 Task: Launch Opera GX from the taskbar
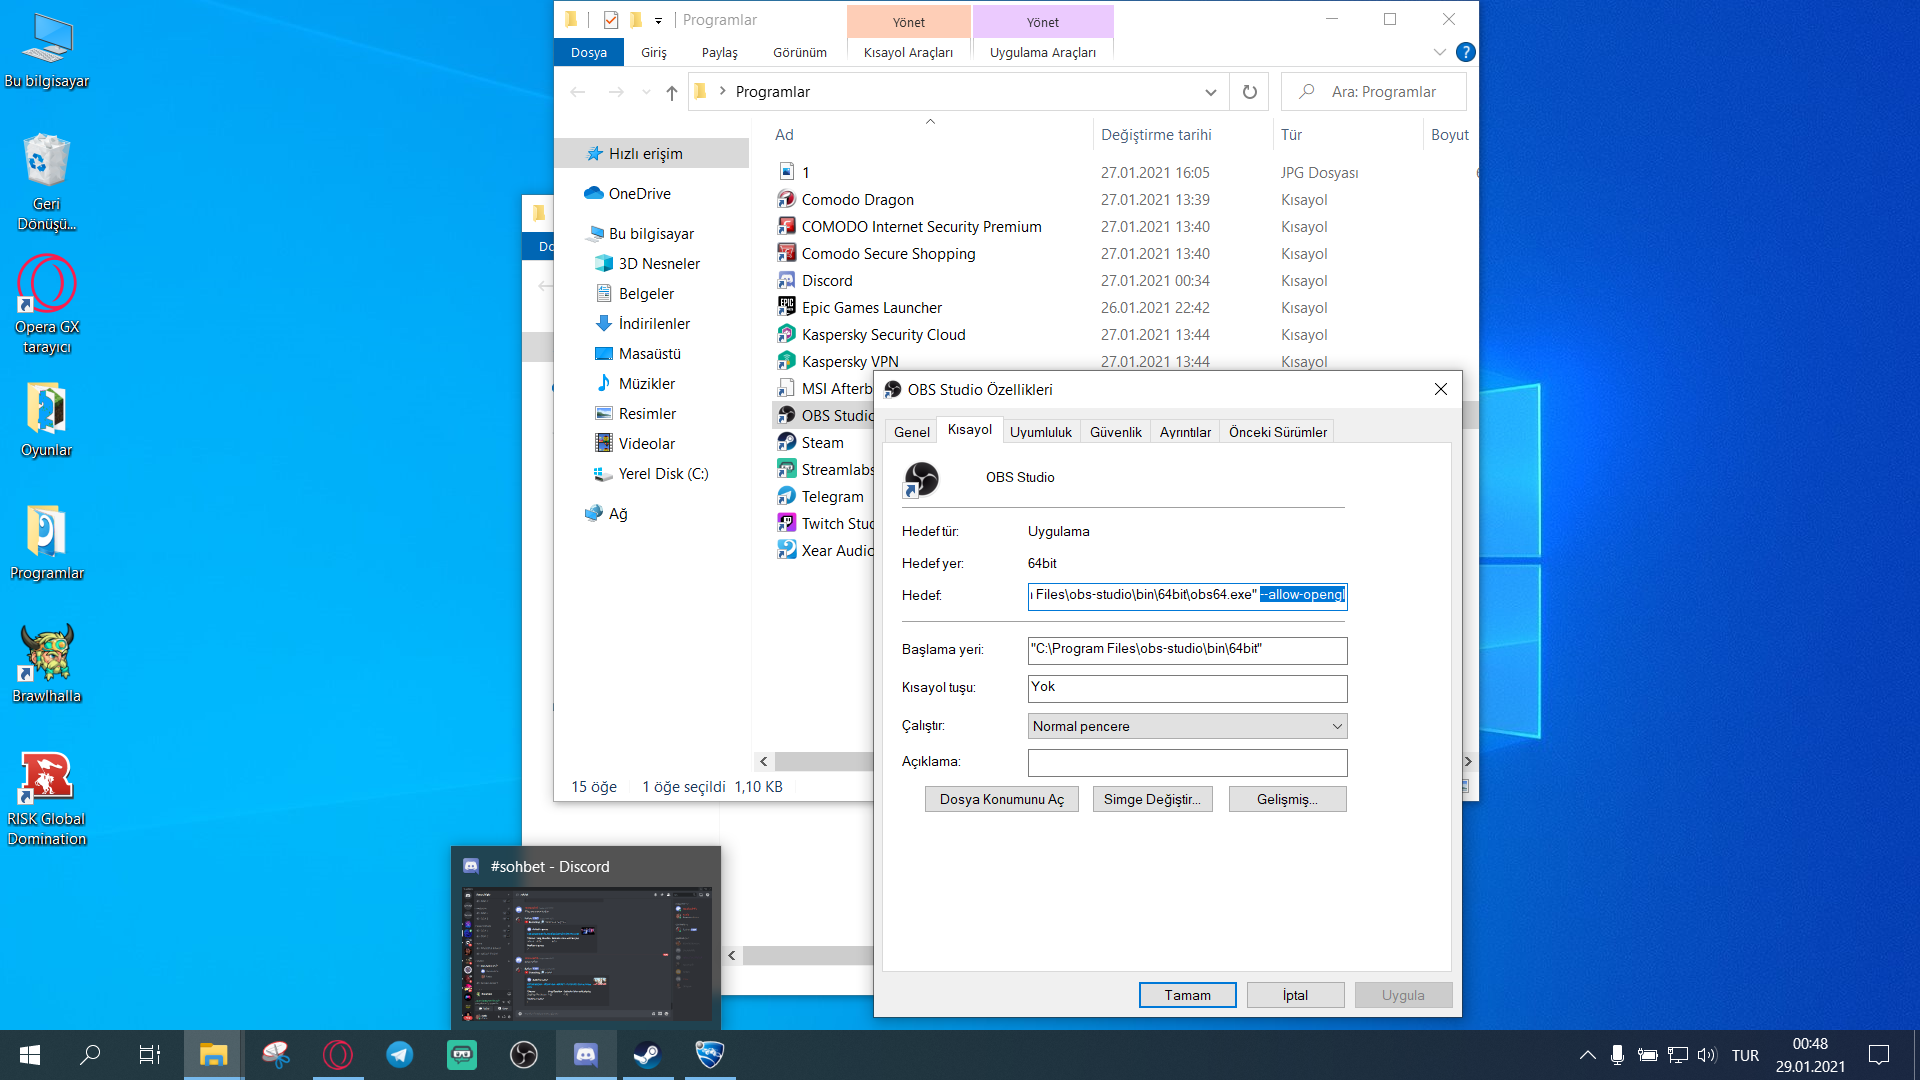[x=338, y=1055]
